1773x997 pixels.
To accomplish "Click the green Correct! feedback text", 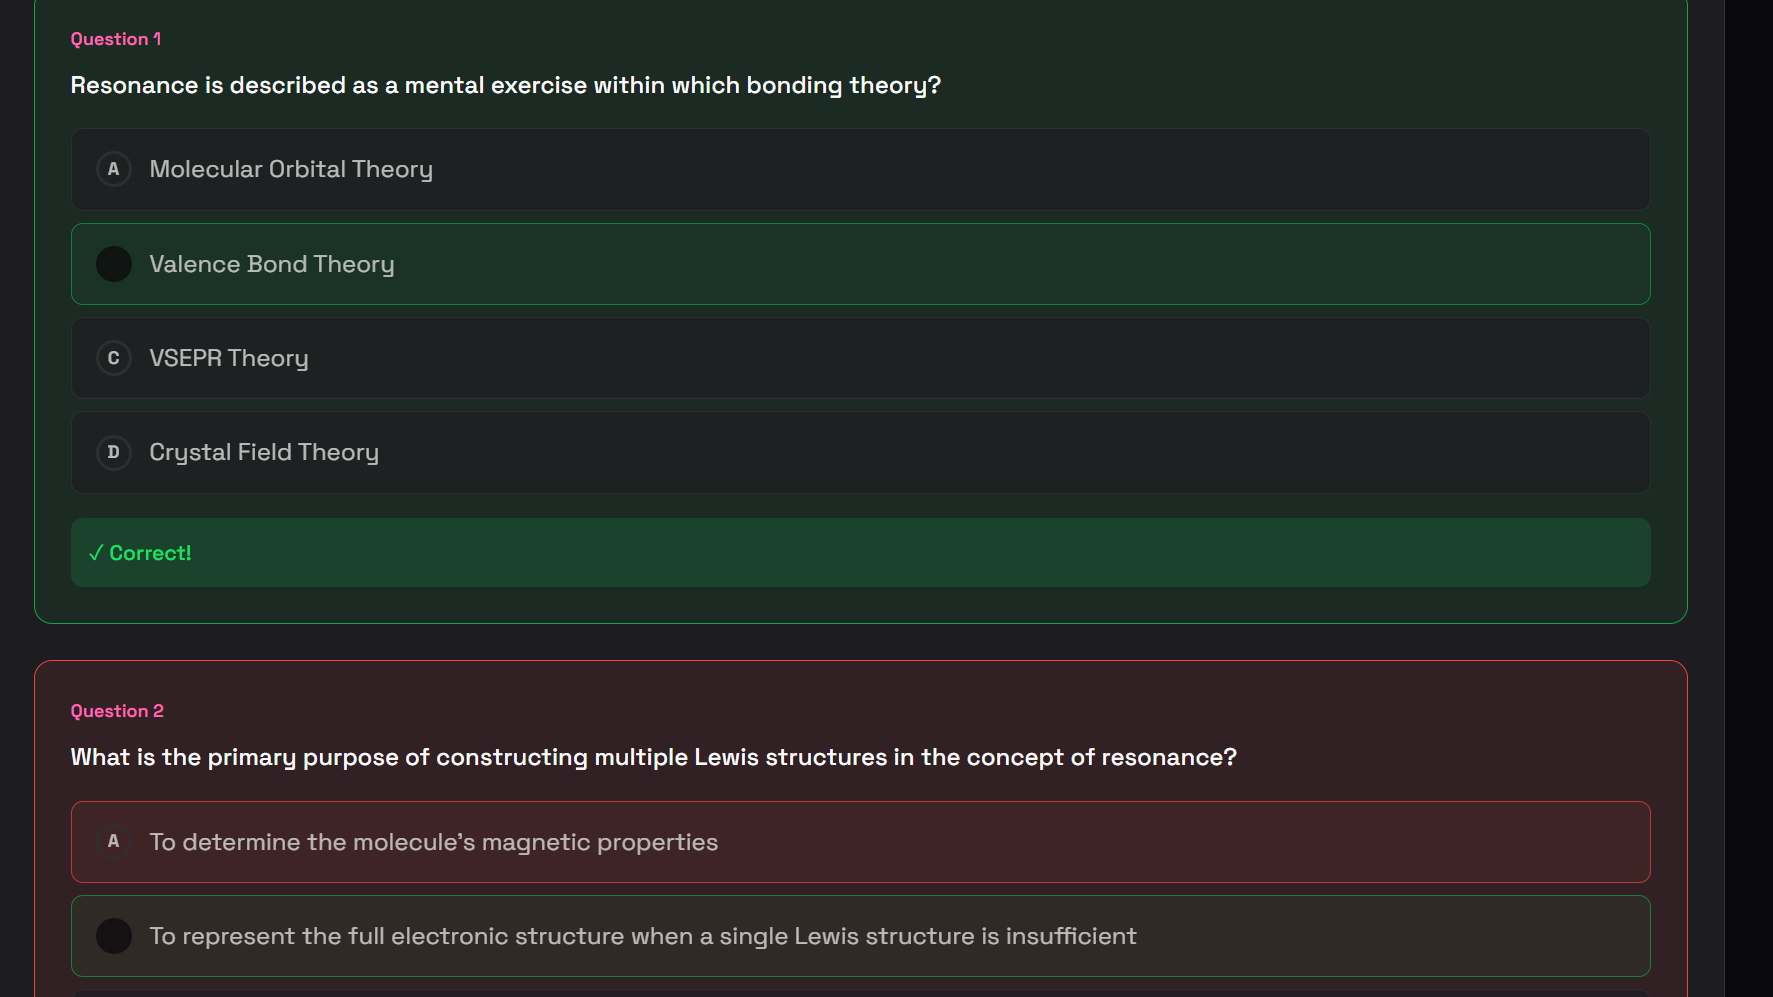I will 150,553.
